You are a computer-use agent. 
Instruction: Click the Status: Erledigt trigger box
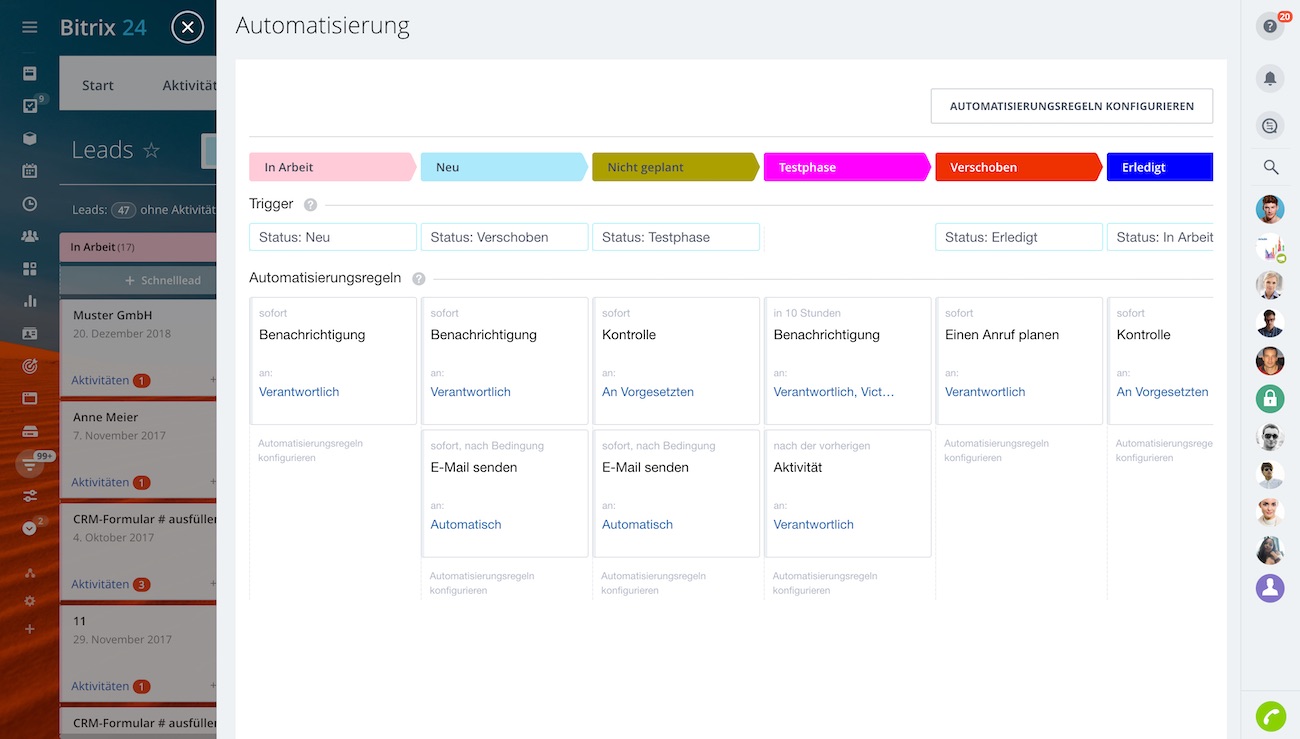click(x=1019, y=237)
